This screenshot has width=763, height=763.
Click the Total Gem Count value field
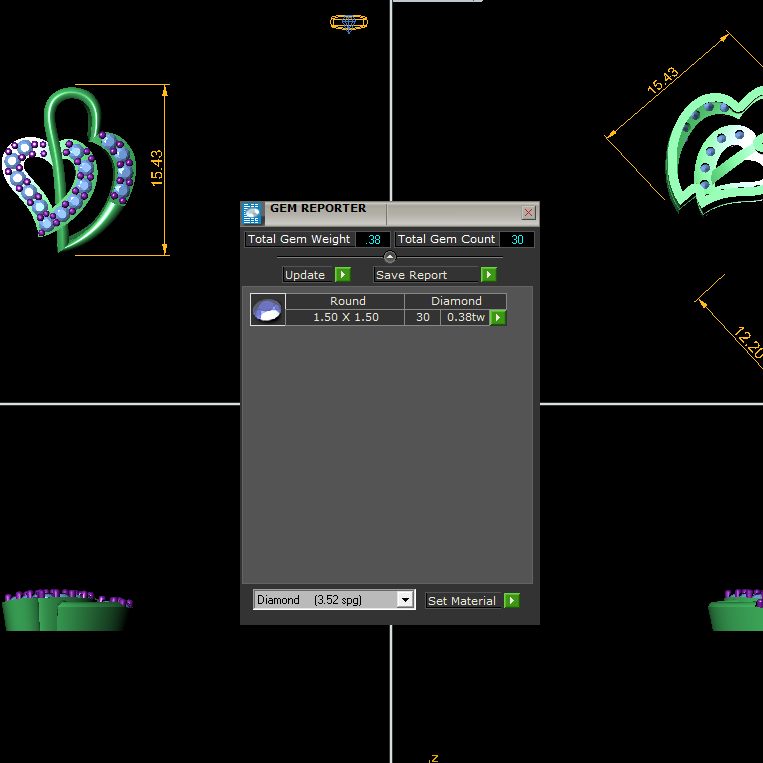point(516,240)
